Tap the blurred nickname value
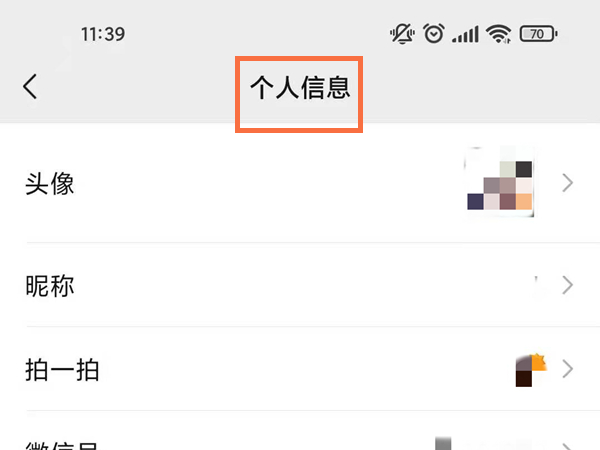This screenshot has height=450, width=600. [542, 286]
